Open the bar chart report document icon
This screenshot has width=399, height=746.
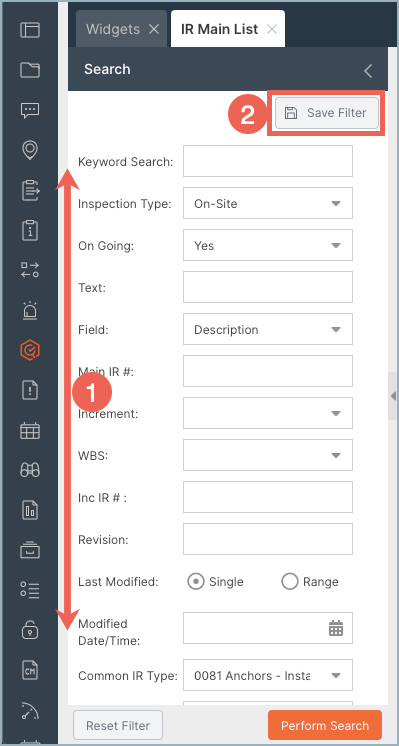(x=30, y=510)
